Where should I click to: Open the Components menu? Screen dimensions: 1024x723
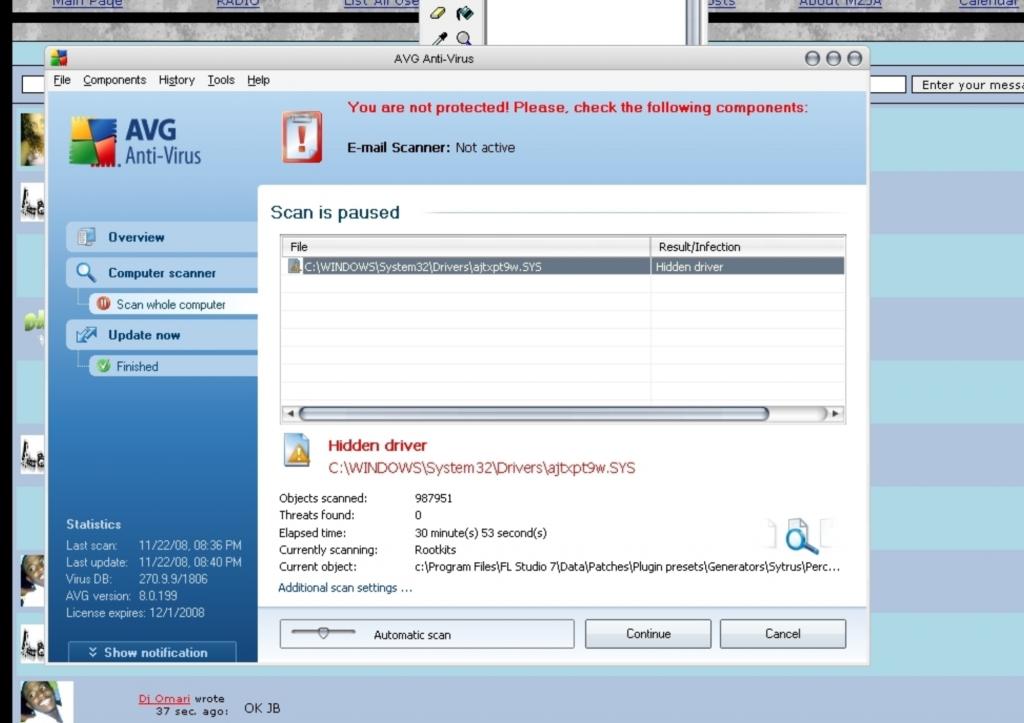(x=114, y=80)
